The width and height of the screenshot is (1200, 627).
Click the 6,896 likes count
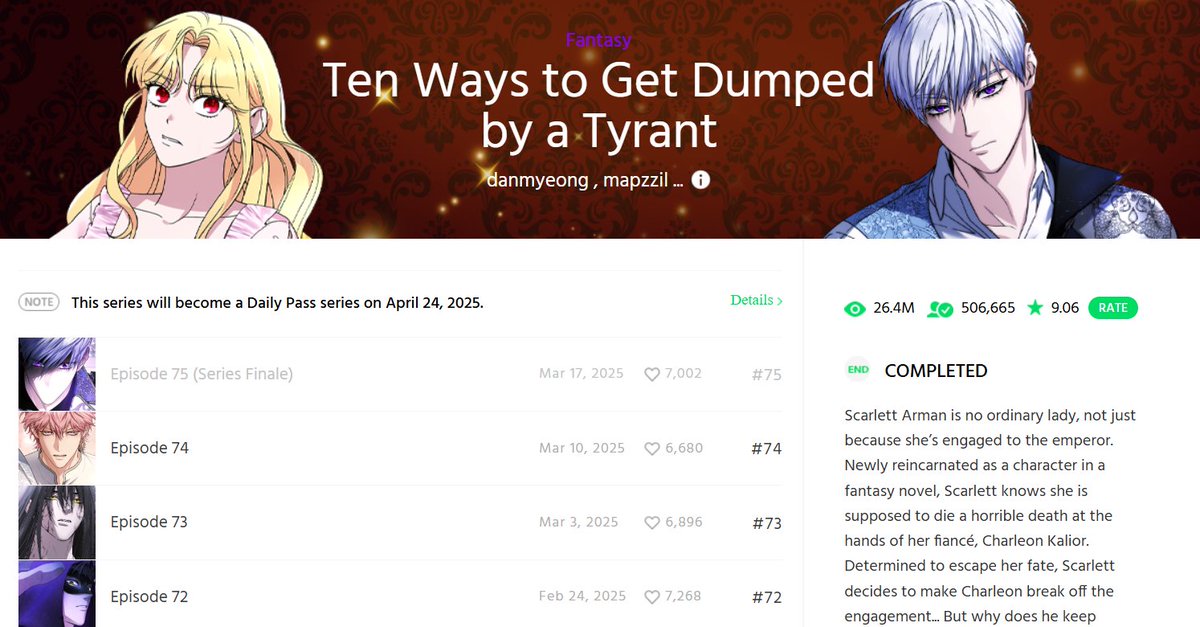(x=684, y=522)
